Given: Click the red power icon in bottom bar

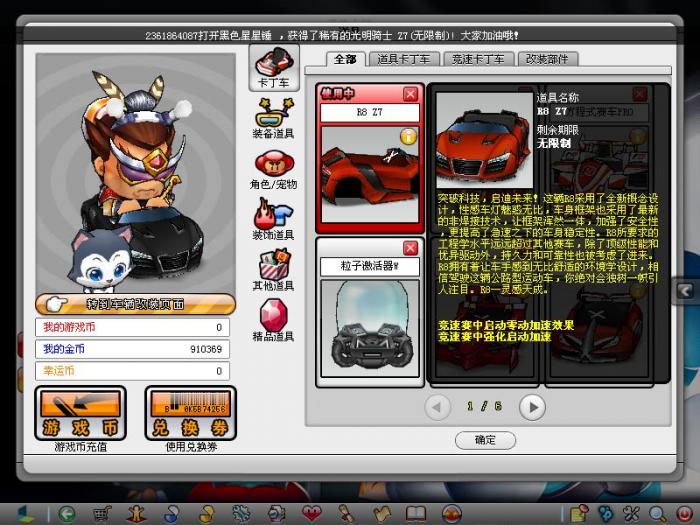Looking at the screenshot, I should click(684, 514).
